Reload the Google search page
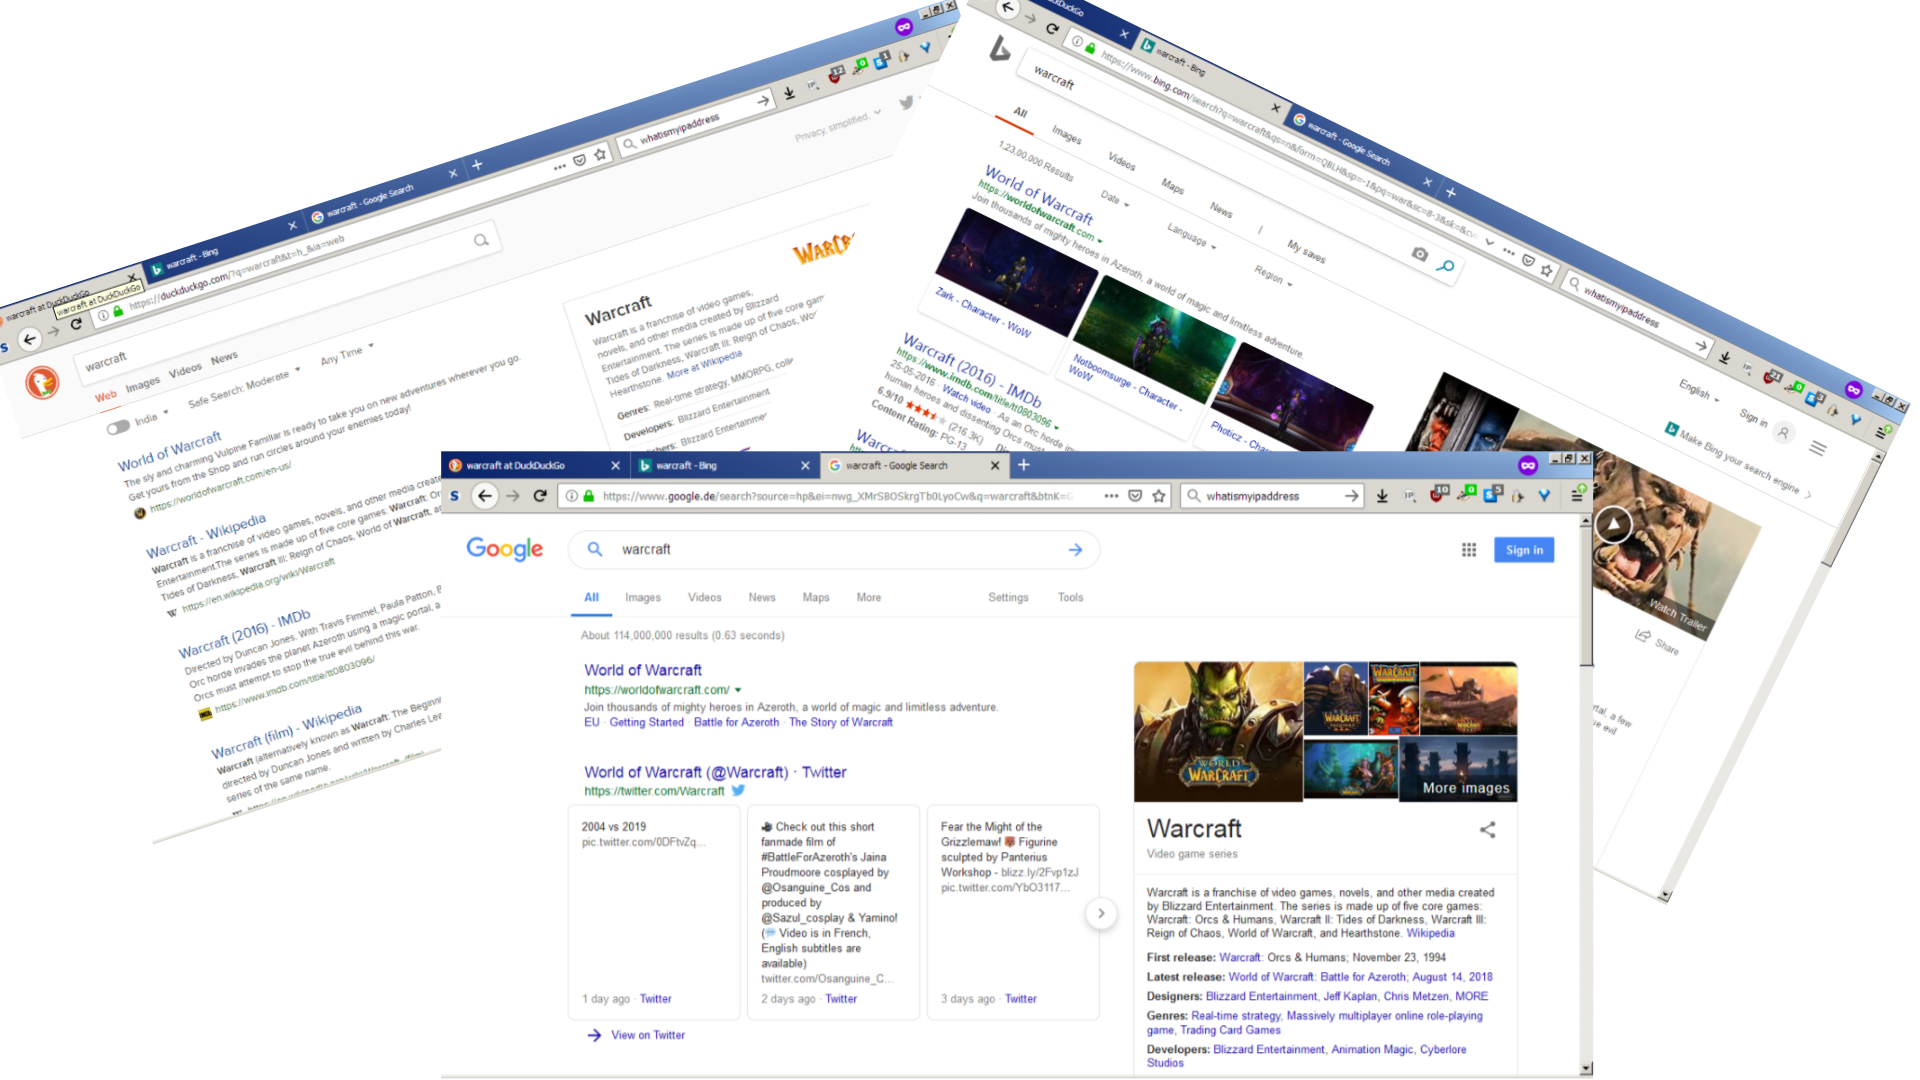 click(540, 496)
